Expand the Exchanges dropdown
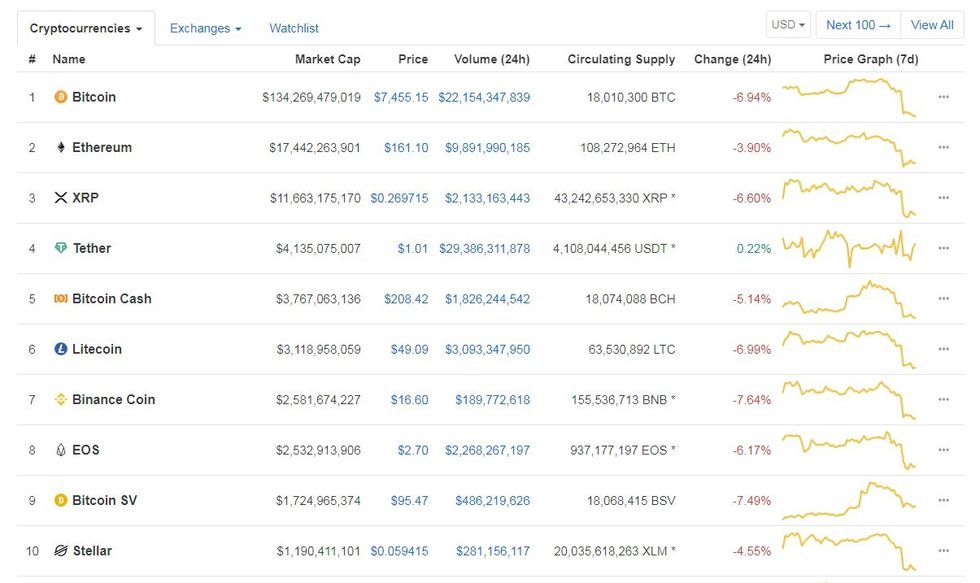 205,28
